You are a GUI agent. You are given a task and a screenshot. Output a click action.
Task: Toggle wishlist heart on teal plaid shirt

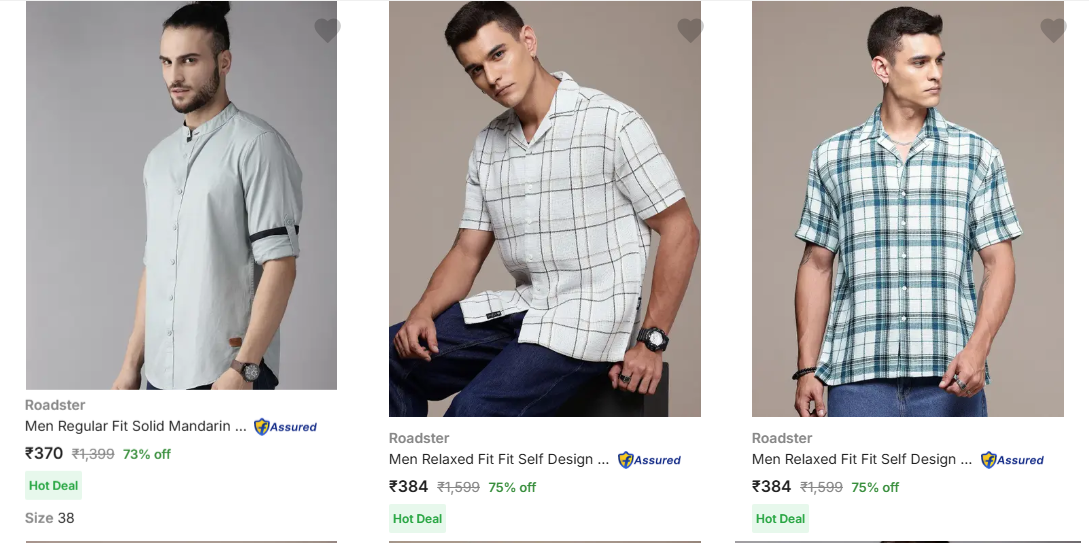tap(1053, 30)
